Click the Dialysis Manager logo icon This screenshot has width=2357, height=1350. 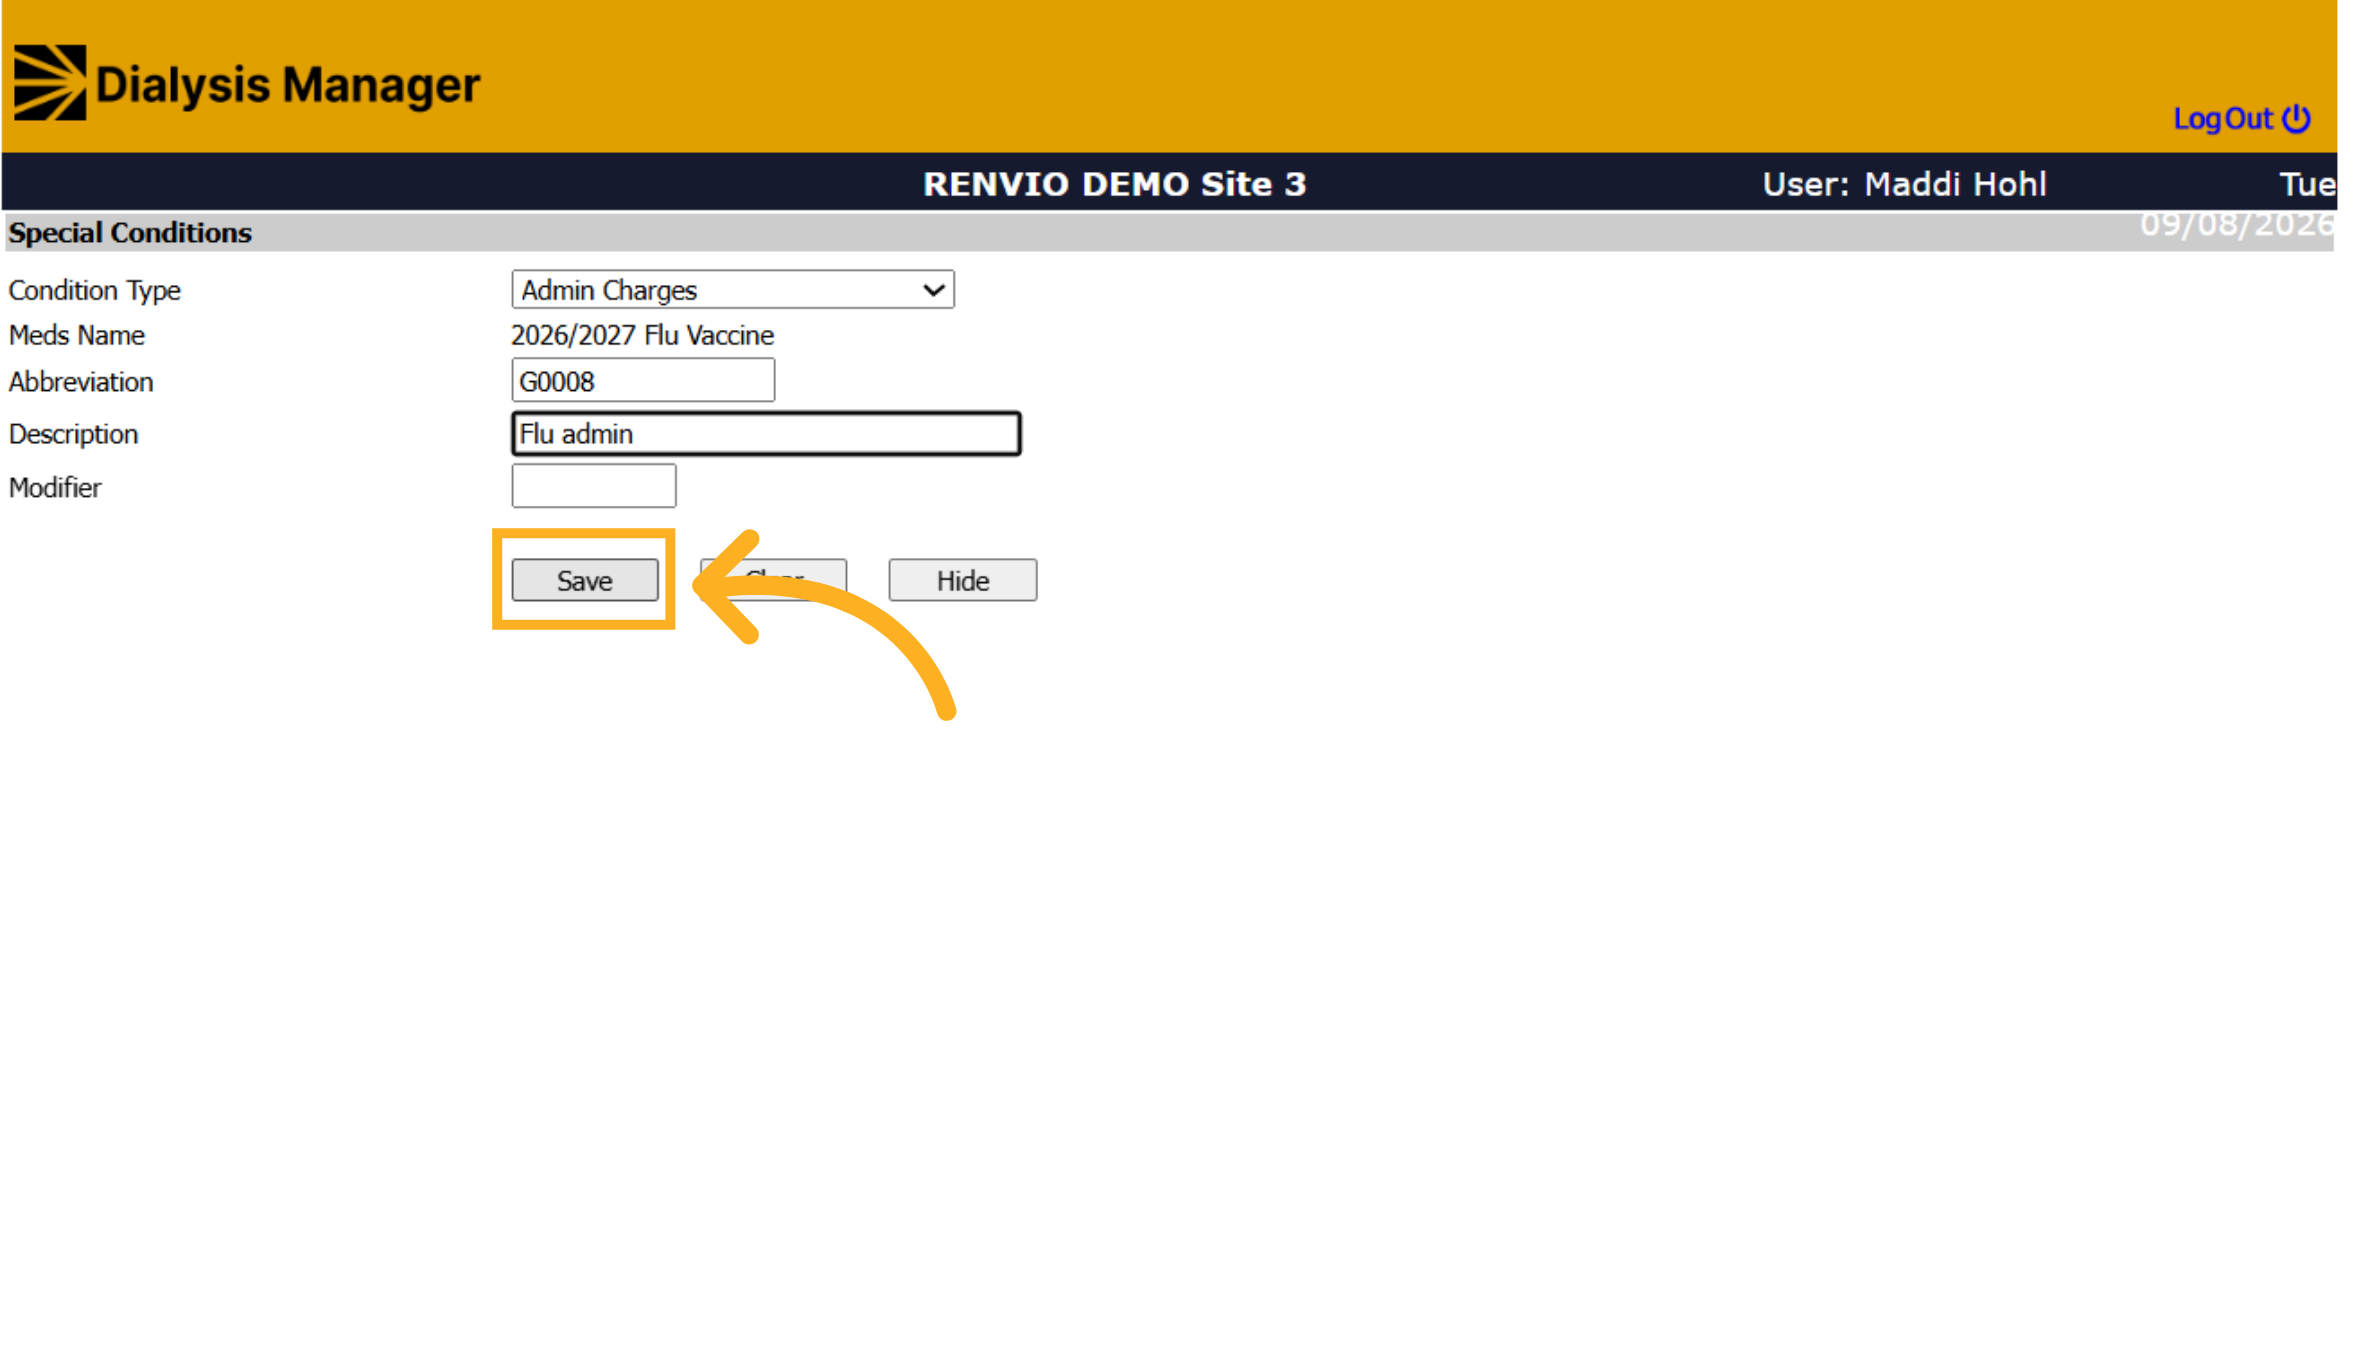[50, 83]
